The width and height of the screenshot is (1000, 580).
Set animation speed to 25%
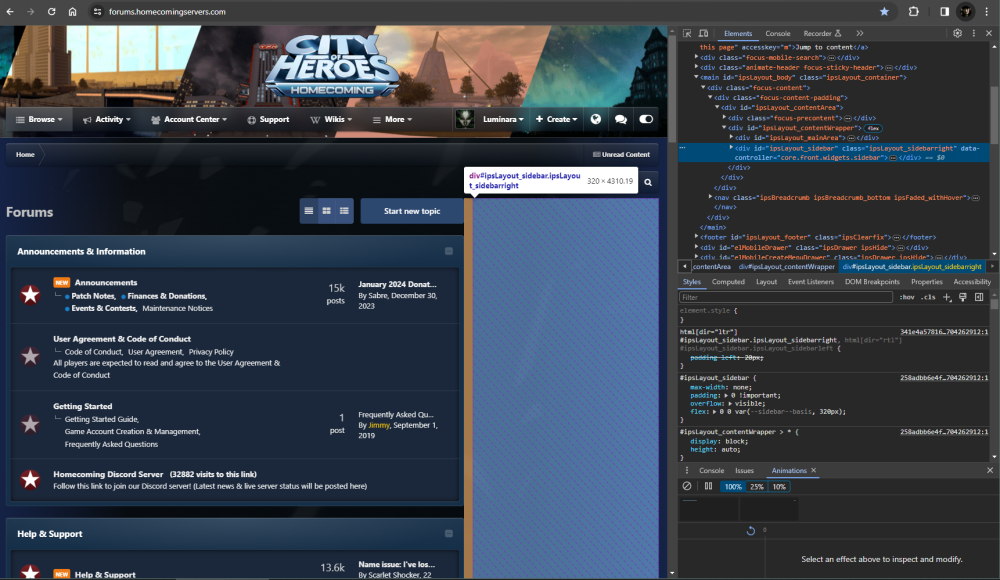(757, 486)
